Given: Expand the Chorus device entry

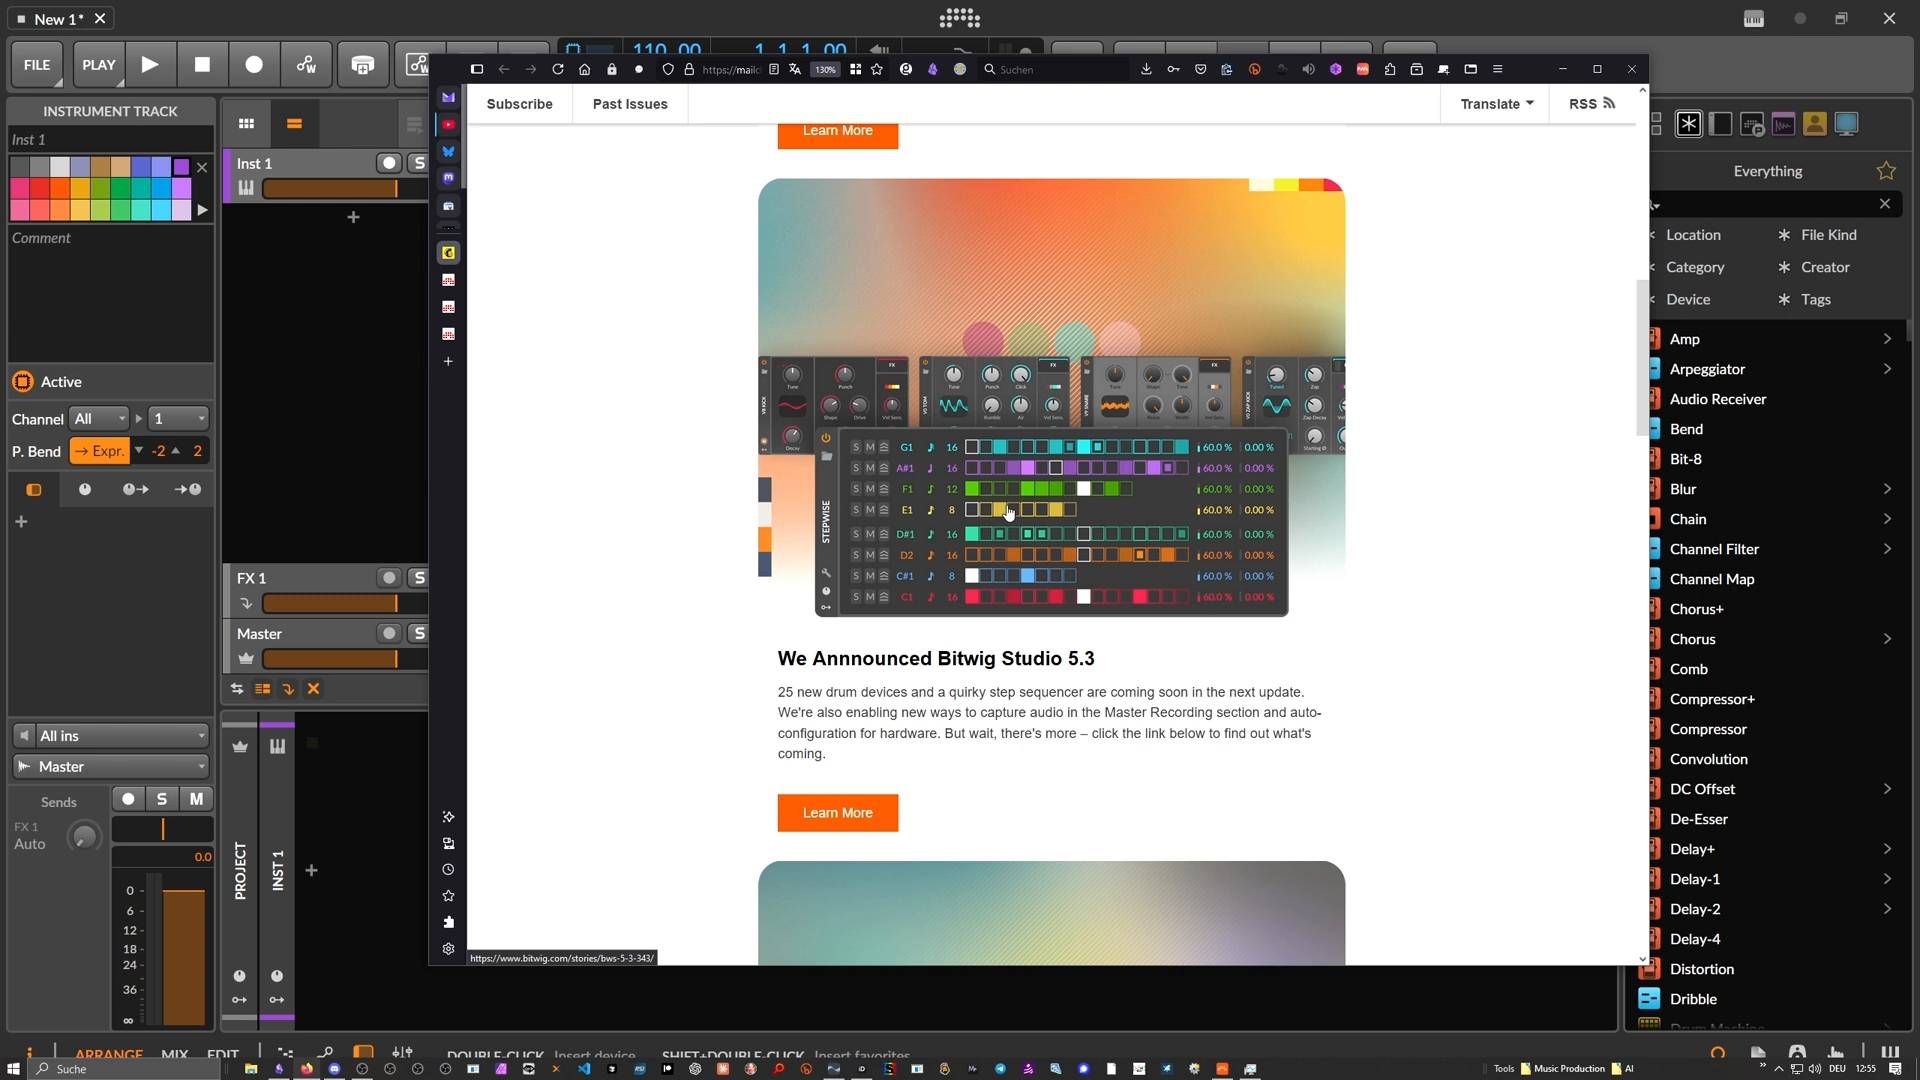Looking at the screenshot, I should point(1886,639).
